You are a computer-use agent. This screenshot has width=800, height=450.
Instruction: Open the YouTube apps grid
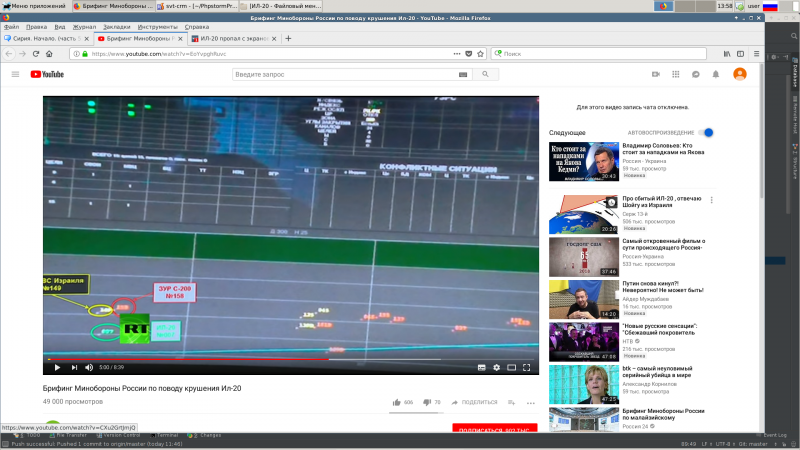point(676,74)
